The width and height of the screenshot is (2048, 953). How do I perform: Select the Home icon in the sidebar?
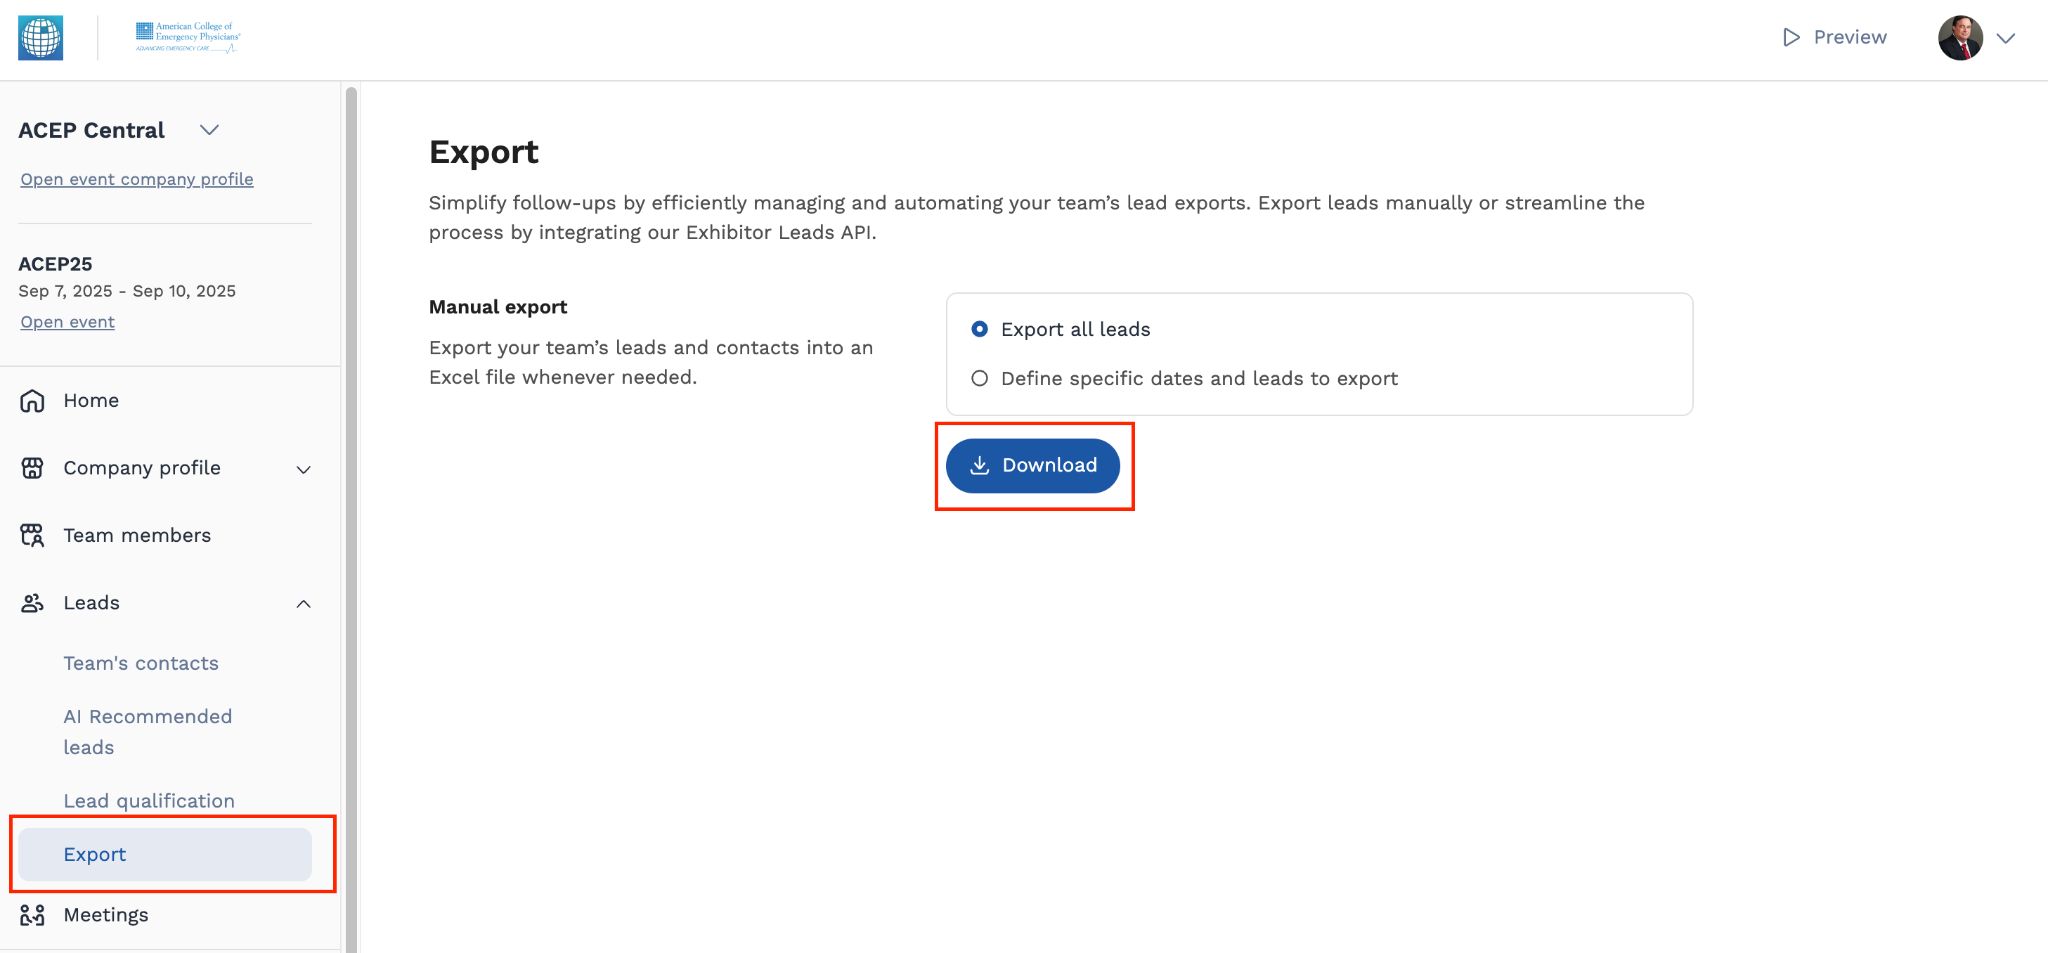click(31, 400)
